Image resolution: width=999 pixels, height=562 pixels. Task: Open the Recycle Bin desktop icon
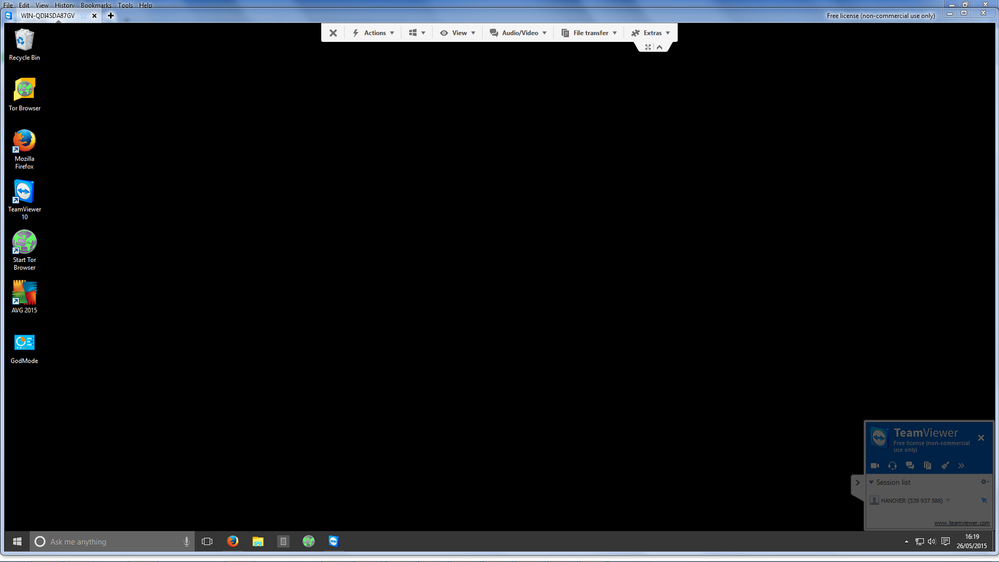pyautogui.click(x=24, y=45)
